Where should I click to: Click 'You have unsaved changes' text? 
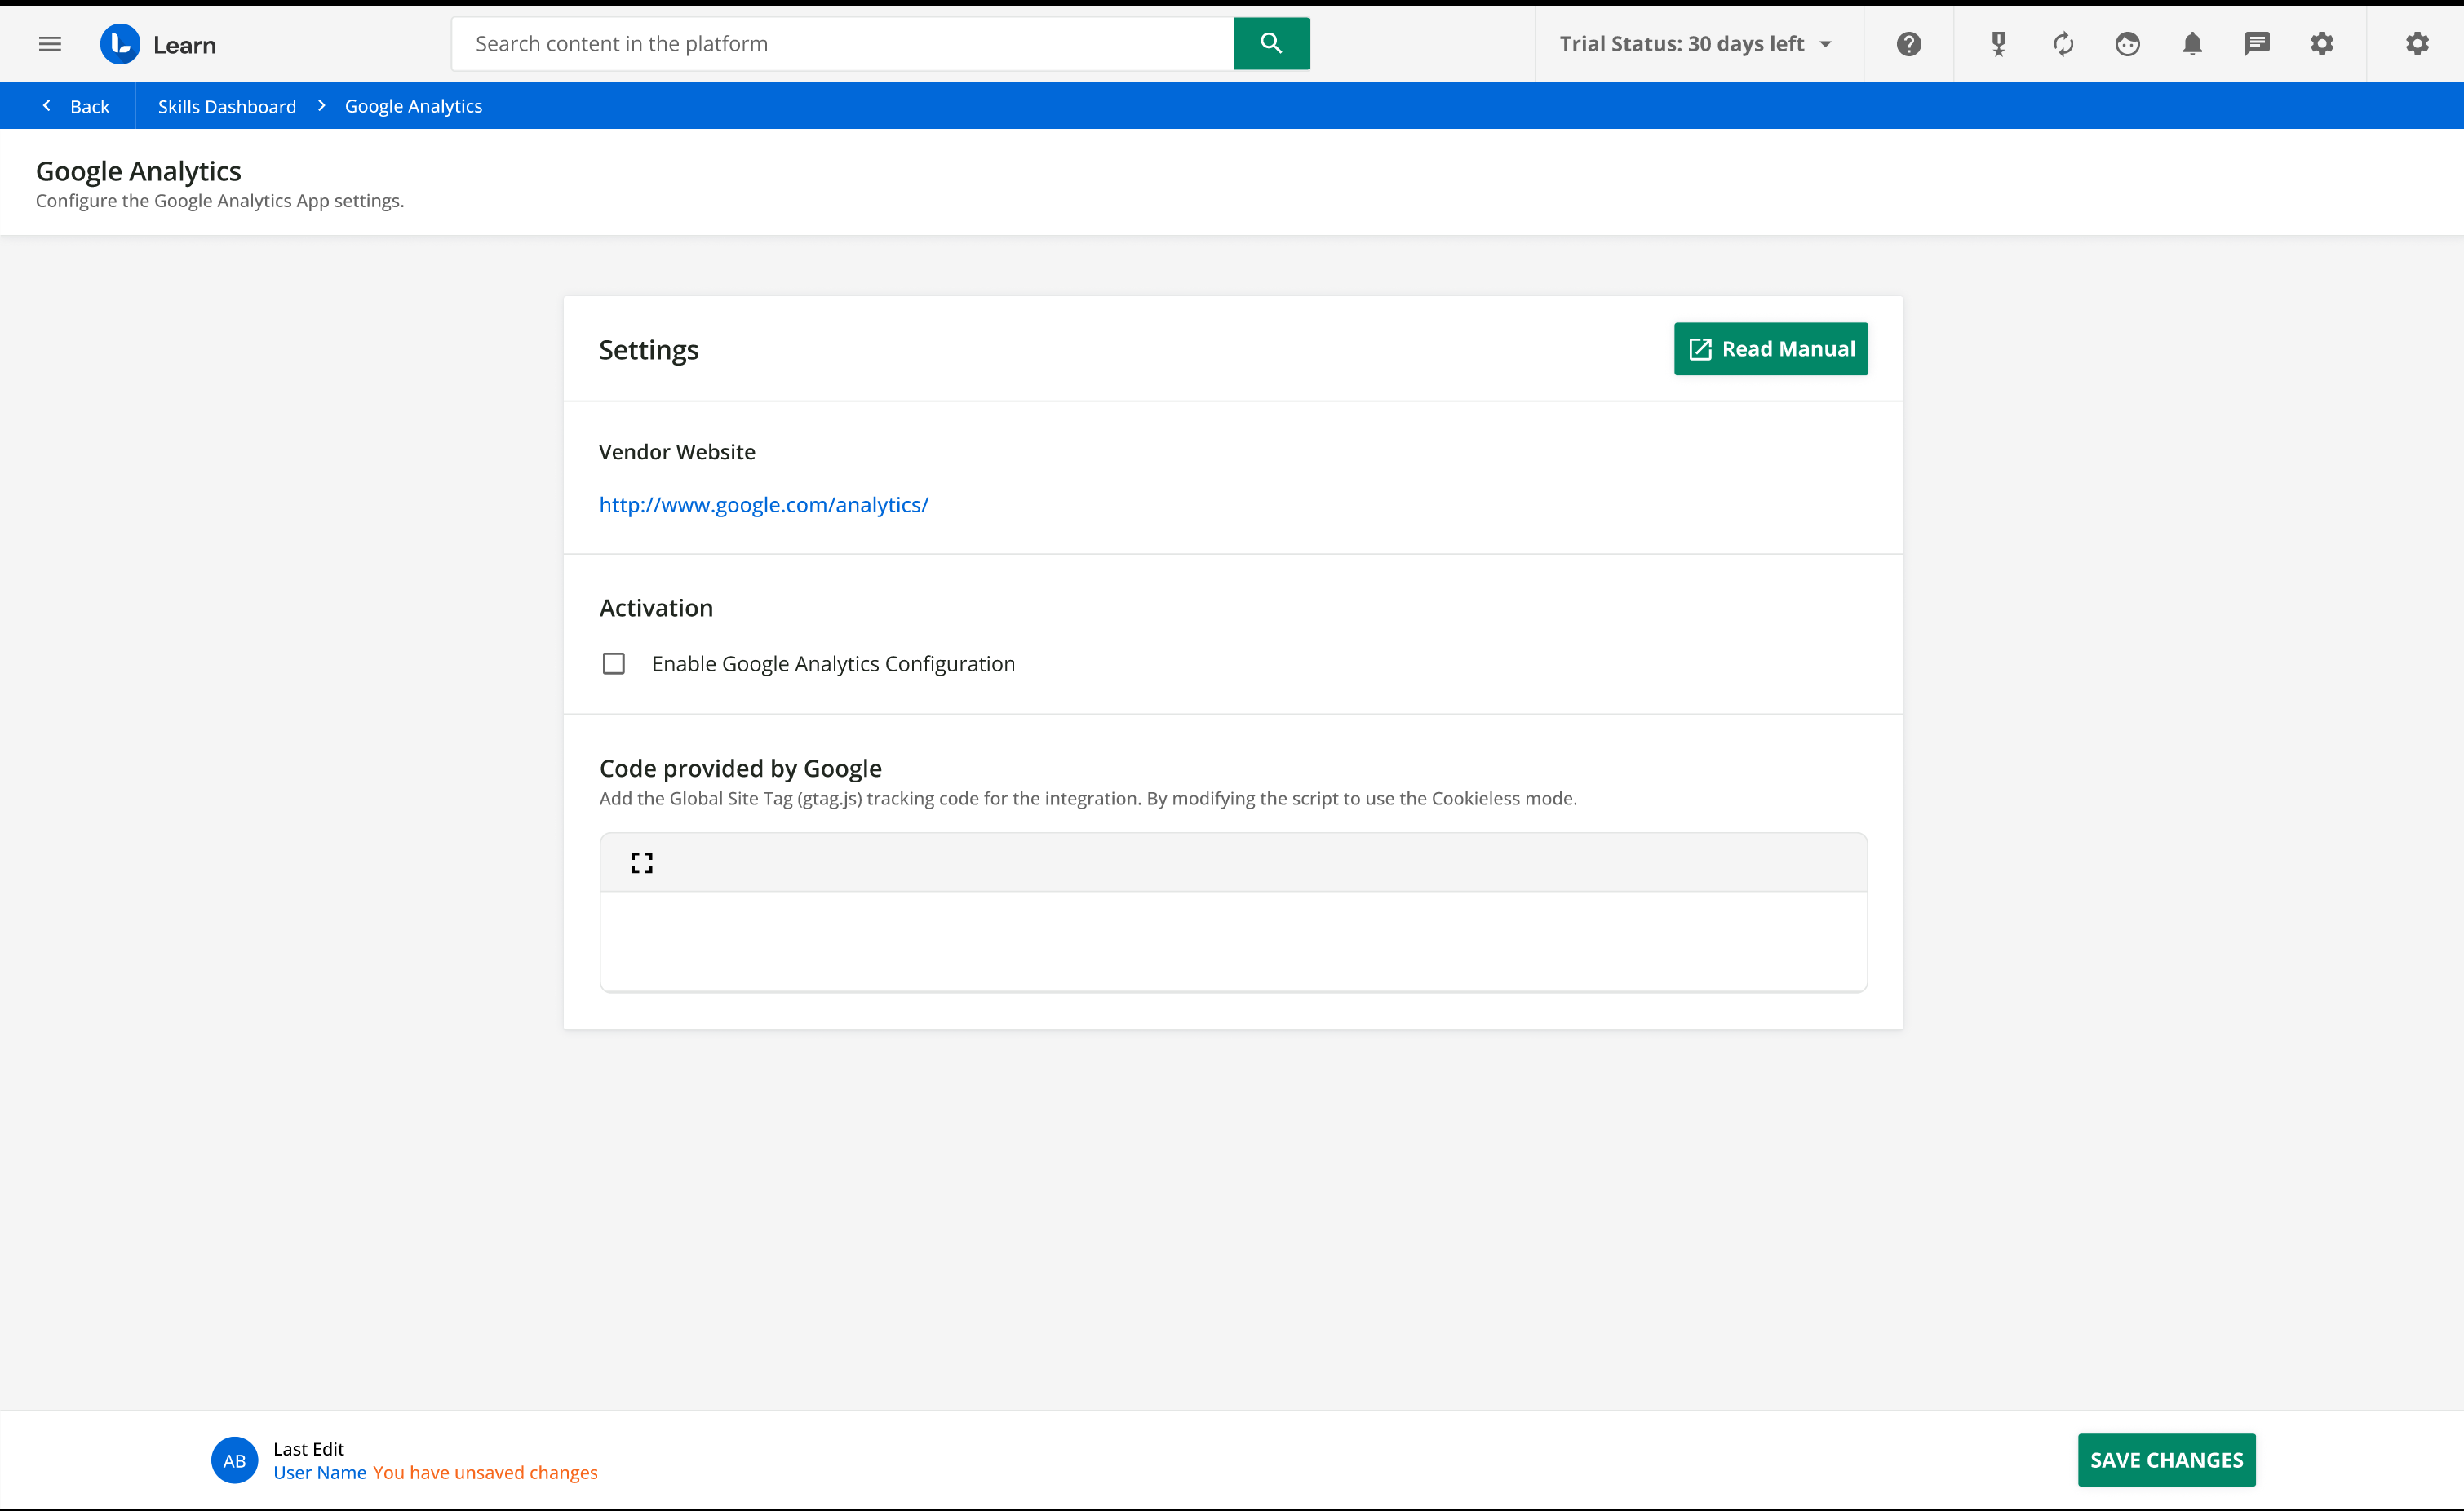click(x=485, y=1472)
